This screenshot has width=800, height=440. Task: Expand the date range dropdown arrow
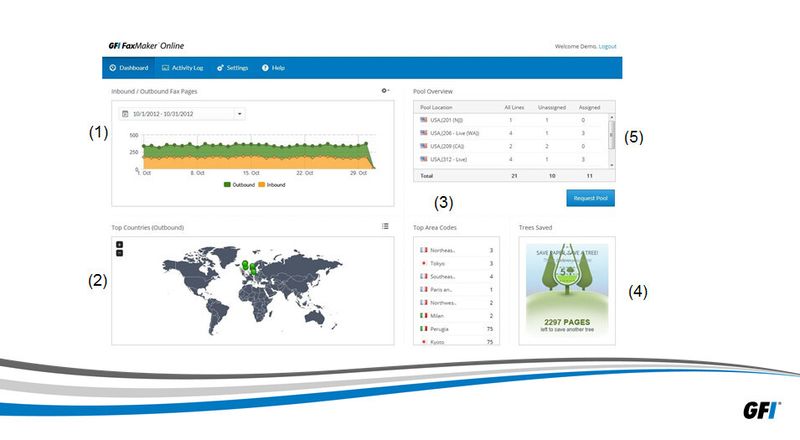239,114
